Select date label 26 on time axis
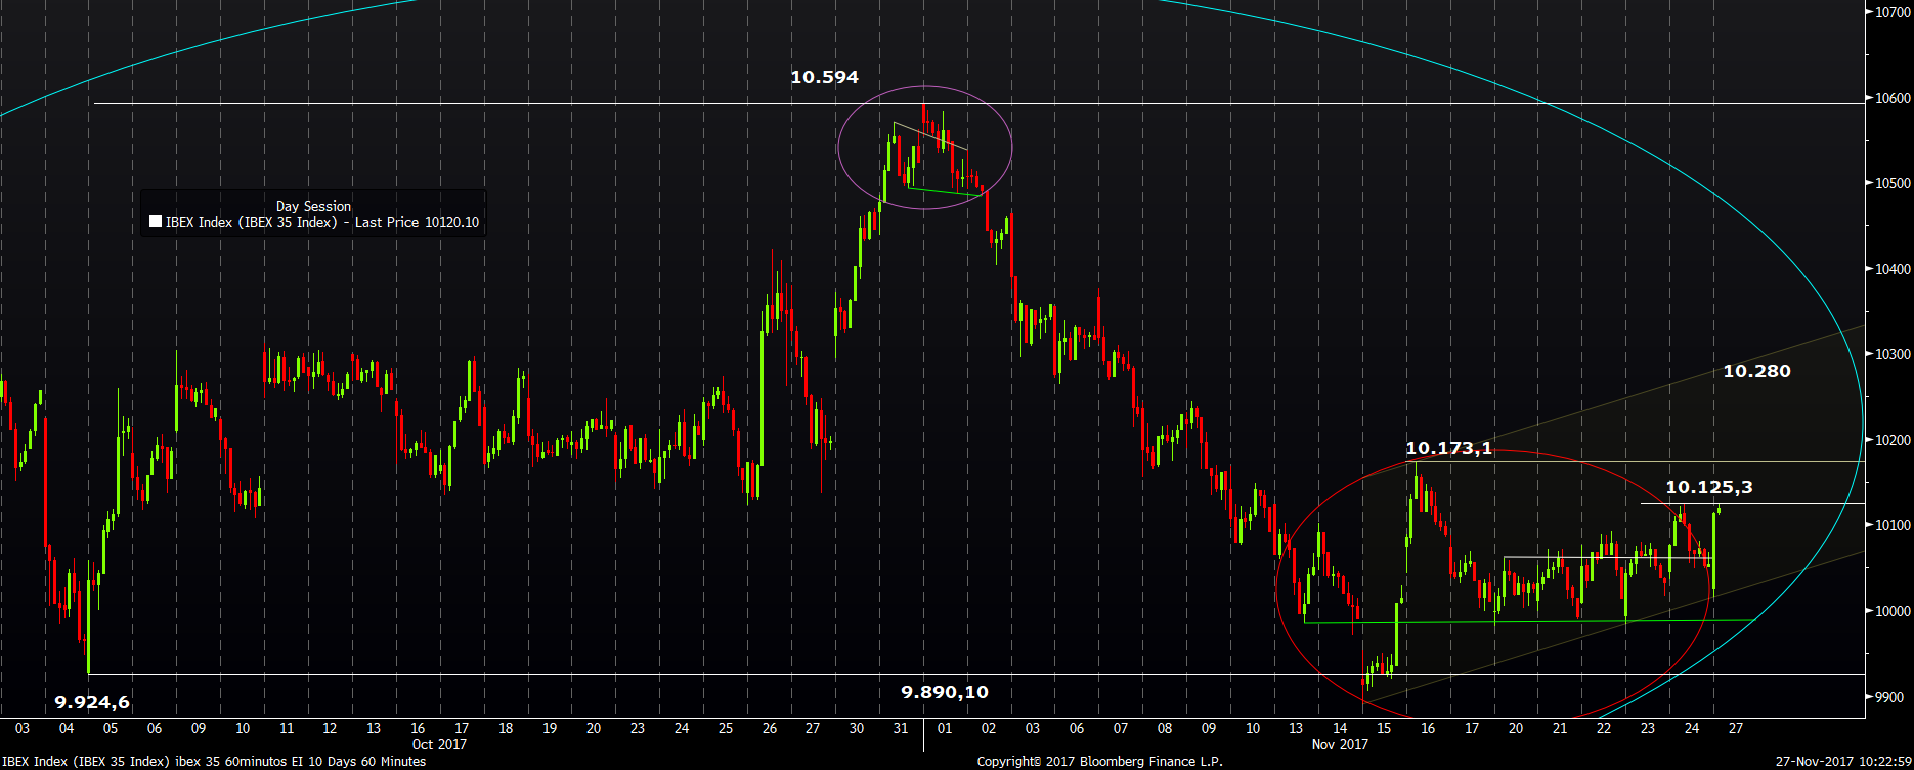This screenshot has width=1914, height=770. [x=770, y=728]
